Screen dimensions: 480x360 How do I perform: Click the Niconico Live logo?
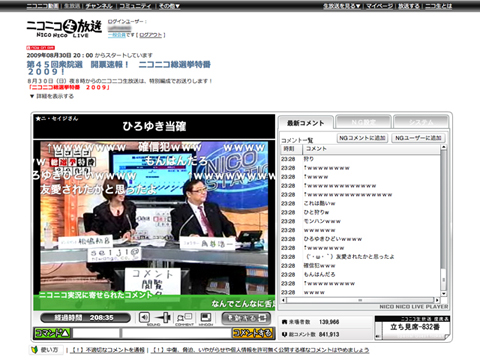point(64,28)
